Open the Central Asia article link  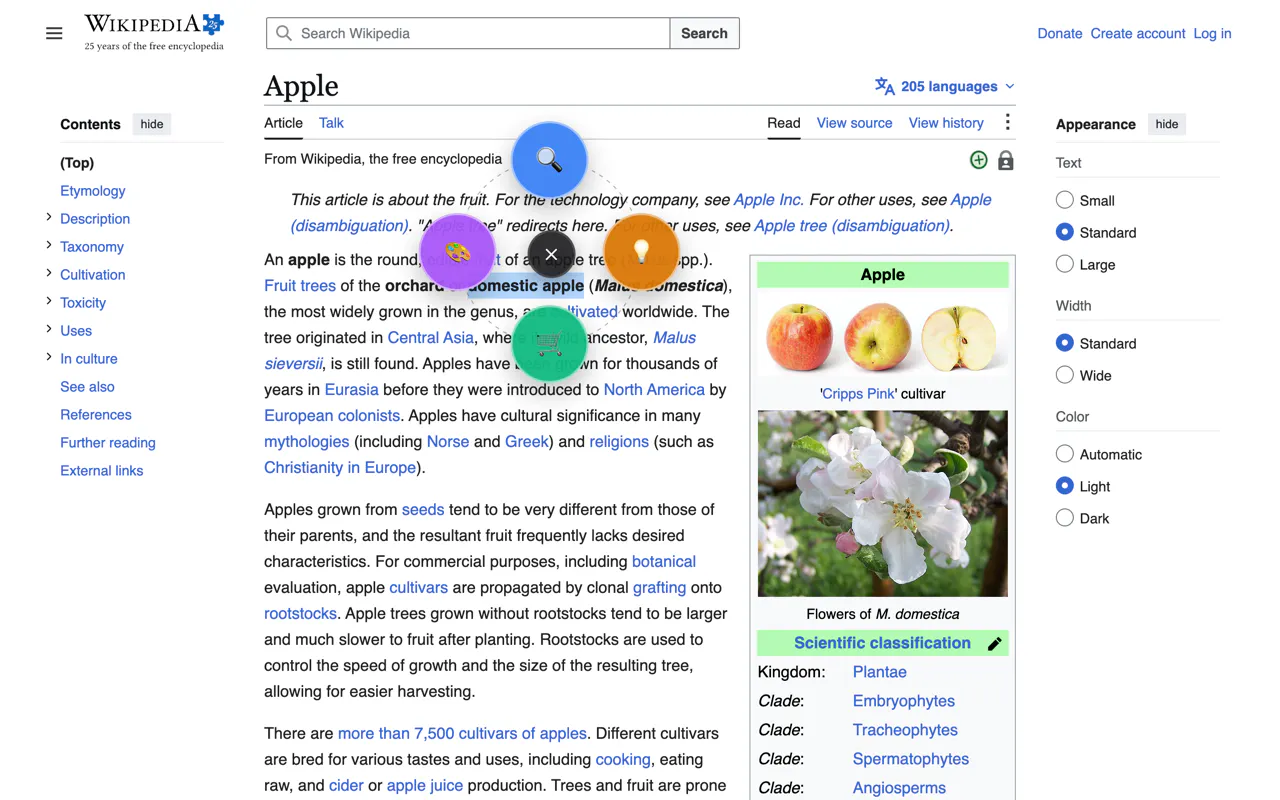[x=431, y=338]
